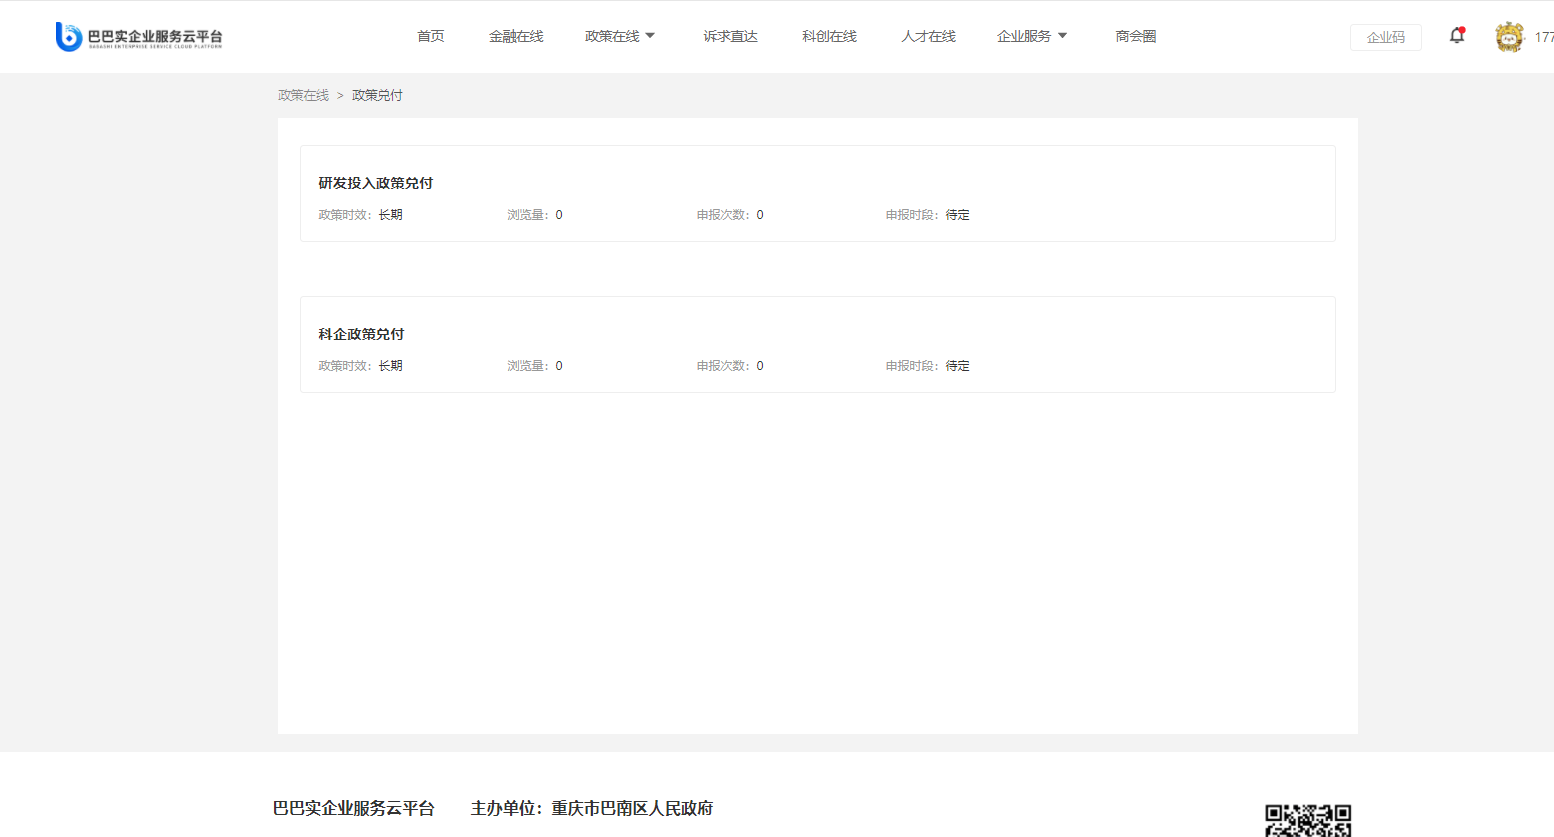Viewport: 1554px width, 837px height.
Task: Open the 金融在线 menu item
Action: coord(516,36)
